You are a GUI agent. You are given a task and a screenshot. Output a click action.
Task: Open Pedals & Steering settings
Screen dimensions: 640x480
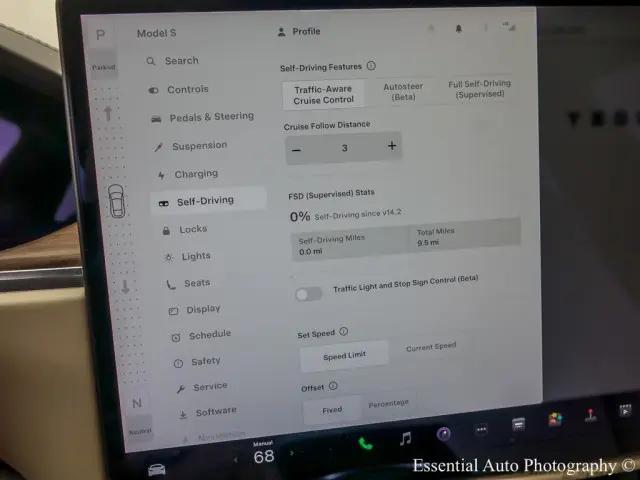point(202,118)
